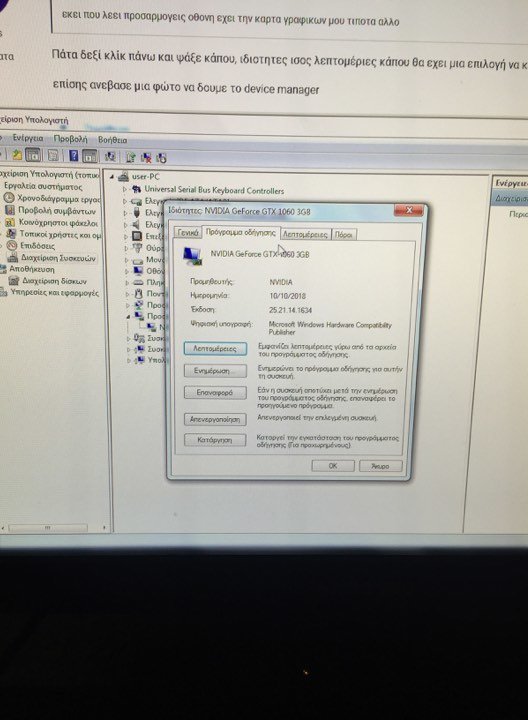This screenshot has height=720, width=528.
Task: Open the Ενέργεια menu
Action: pos(28,138)
